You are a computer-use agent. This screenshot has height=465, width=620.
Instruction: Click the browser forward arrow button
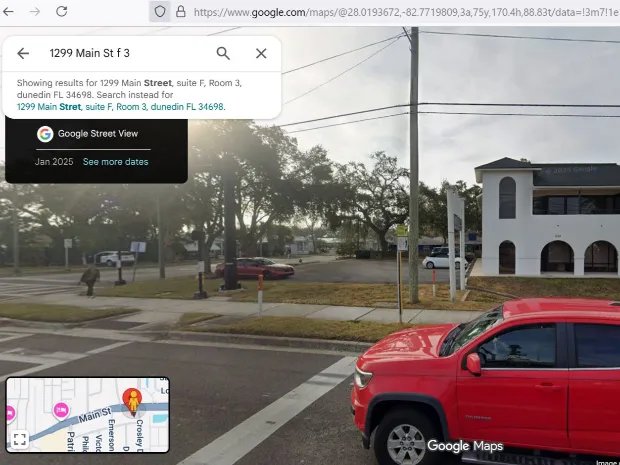tap(35, 11)
